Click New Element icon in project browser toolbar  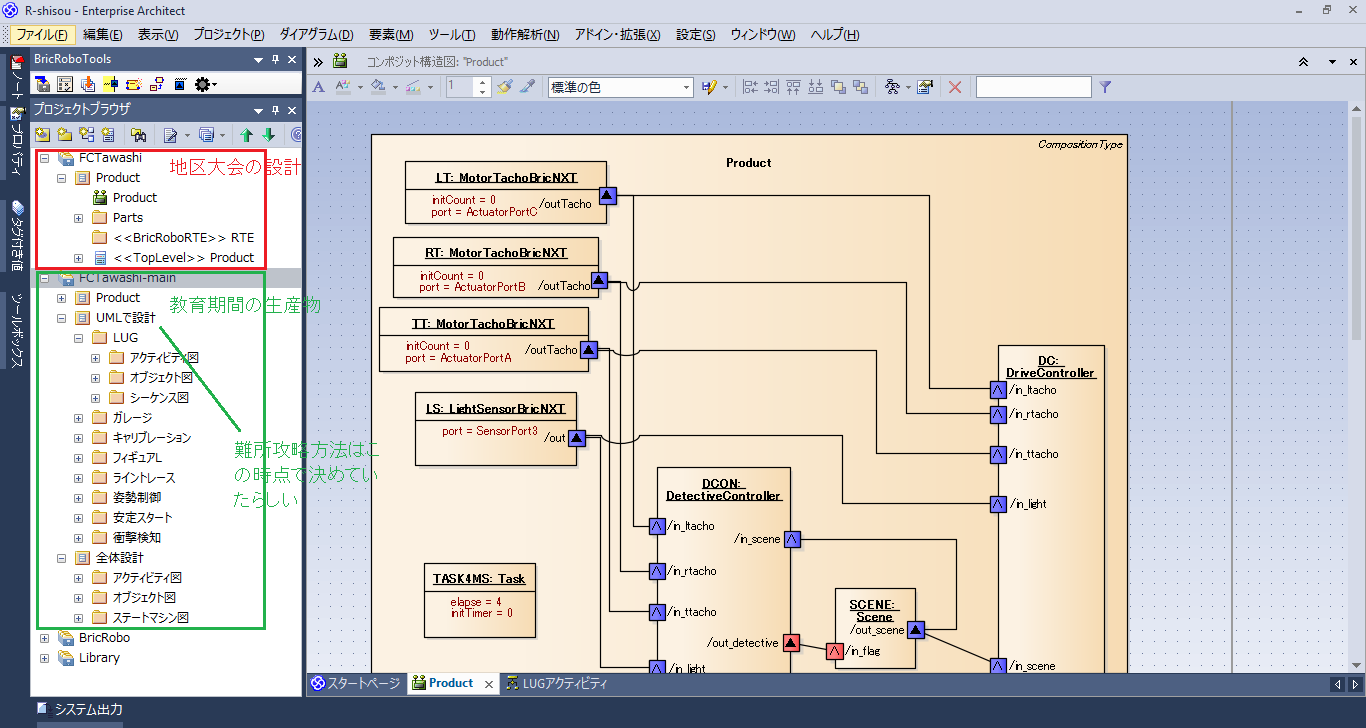pos(108,134)
